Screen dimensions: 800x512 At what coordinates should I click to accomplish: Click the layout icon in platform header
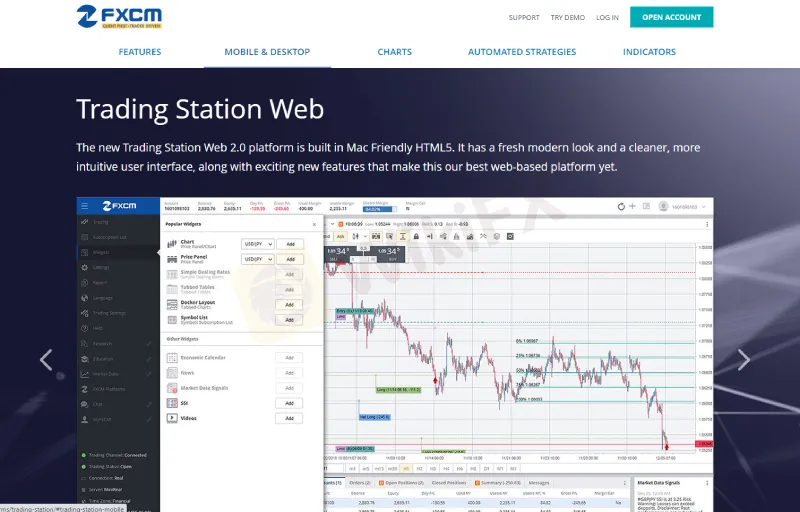coord(646,206)
